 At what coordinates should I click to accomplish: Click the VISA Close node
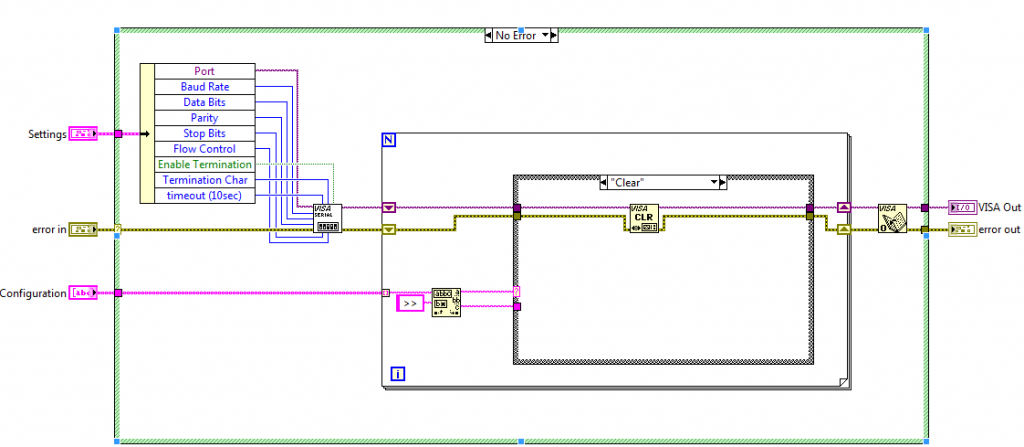click(x=891, y=218)
